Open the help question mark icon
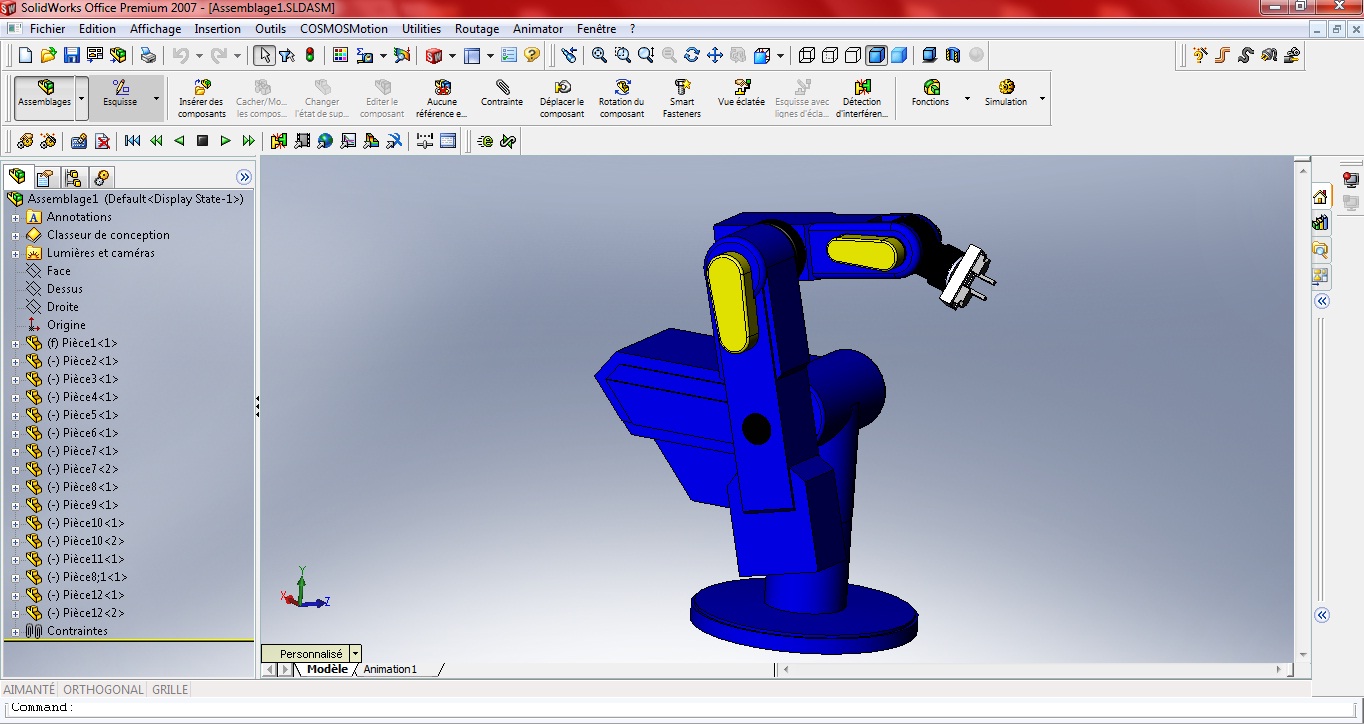 tap(532, 55)
